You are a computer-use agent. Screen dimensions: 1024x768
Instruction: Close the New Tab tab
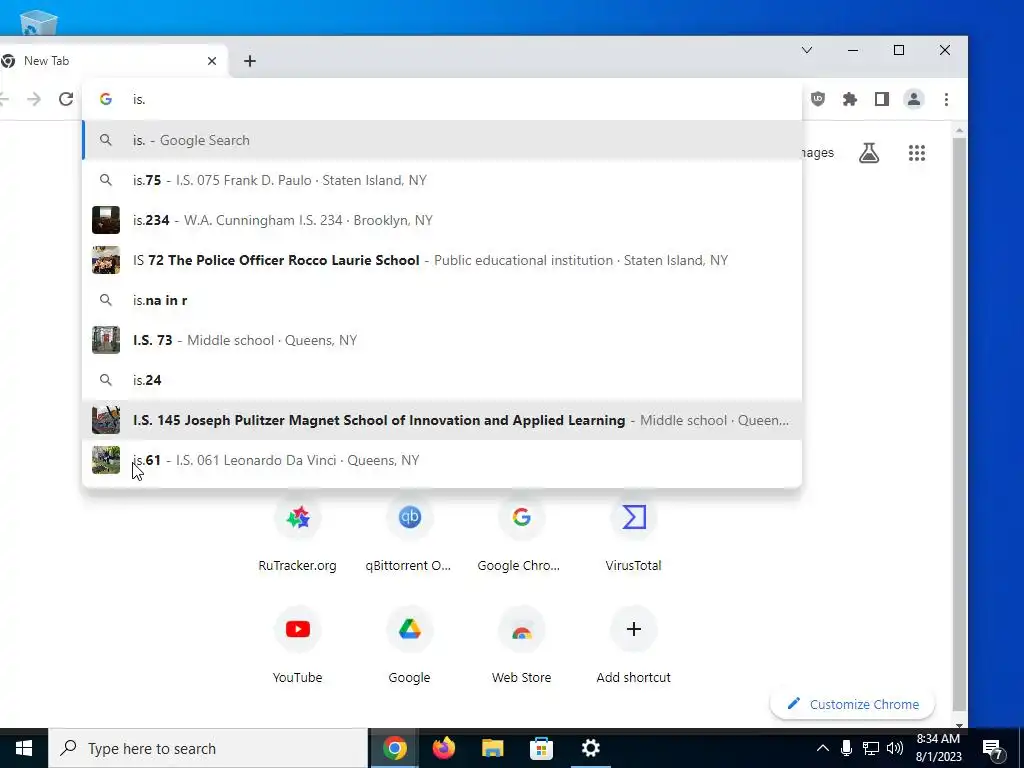coord(212,61)
